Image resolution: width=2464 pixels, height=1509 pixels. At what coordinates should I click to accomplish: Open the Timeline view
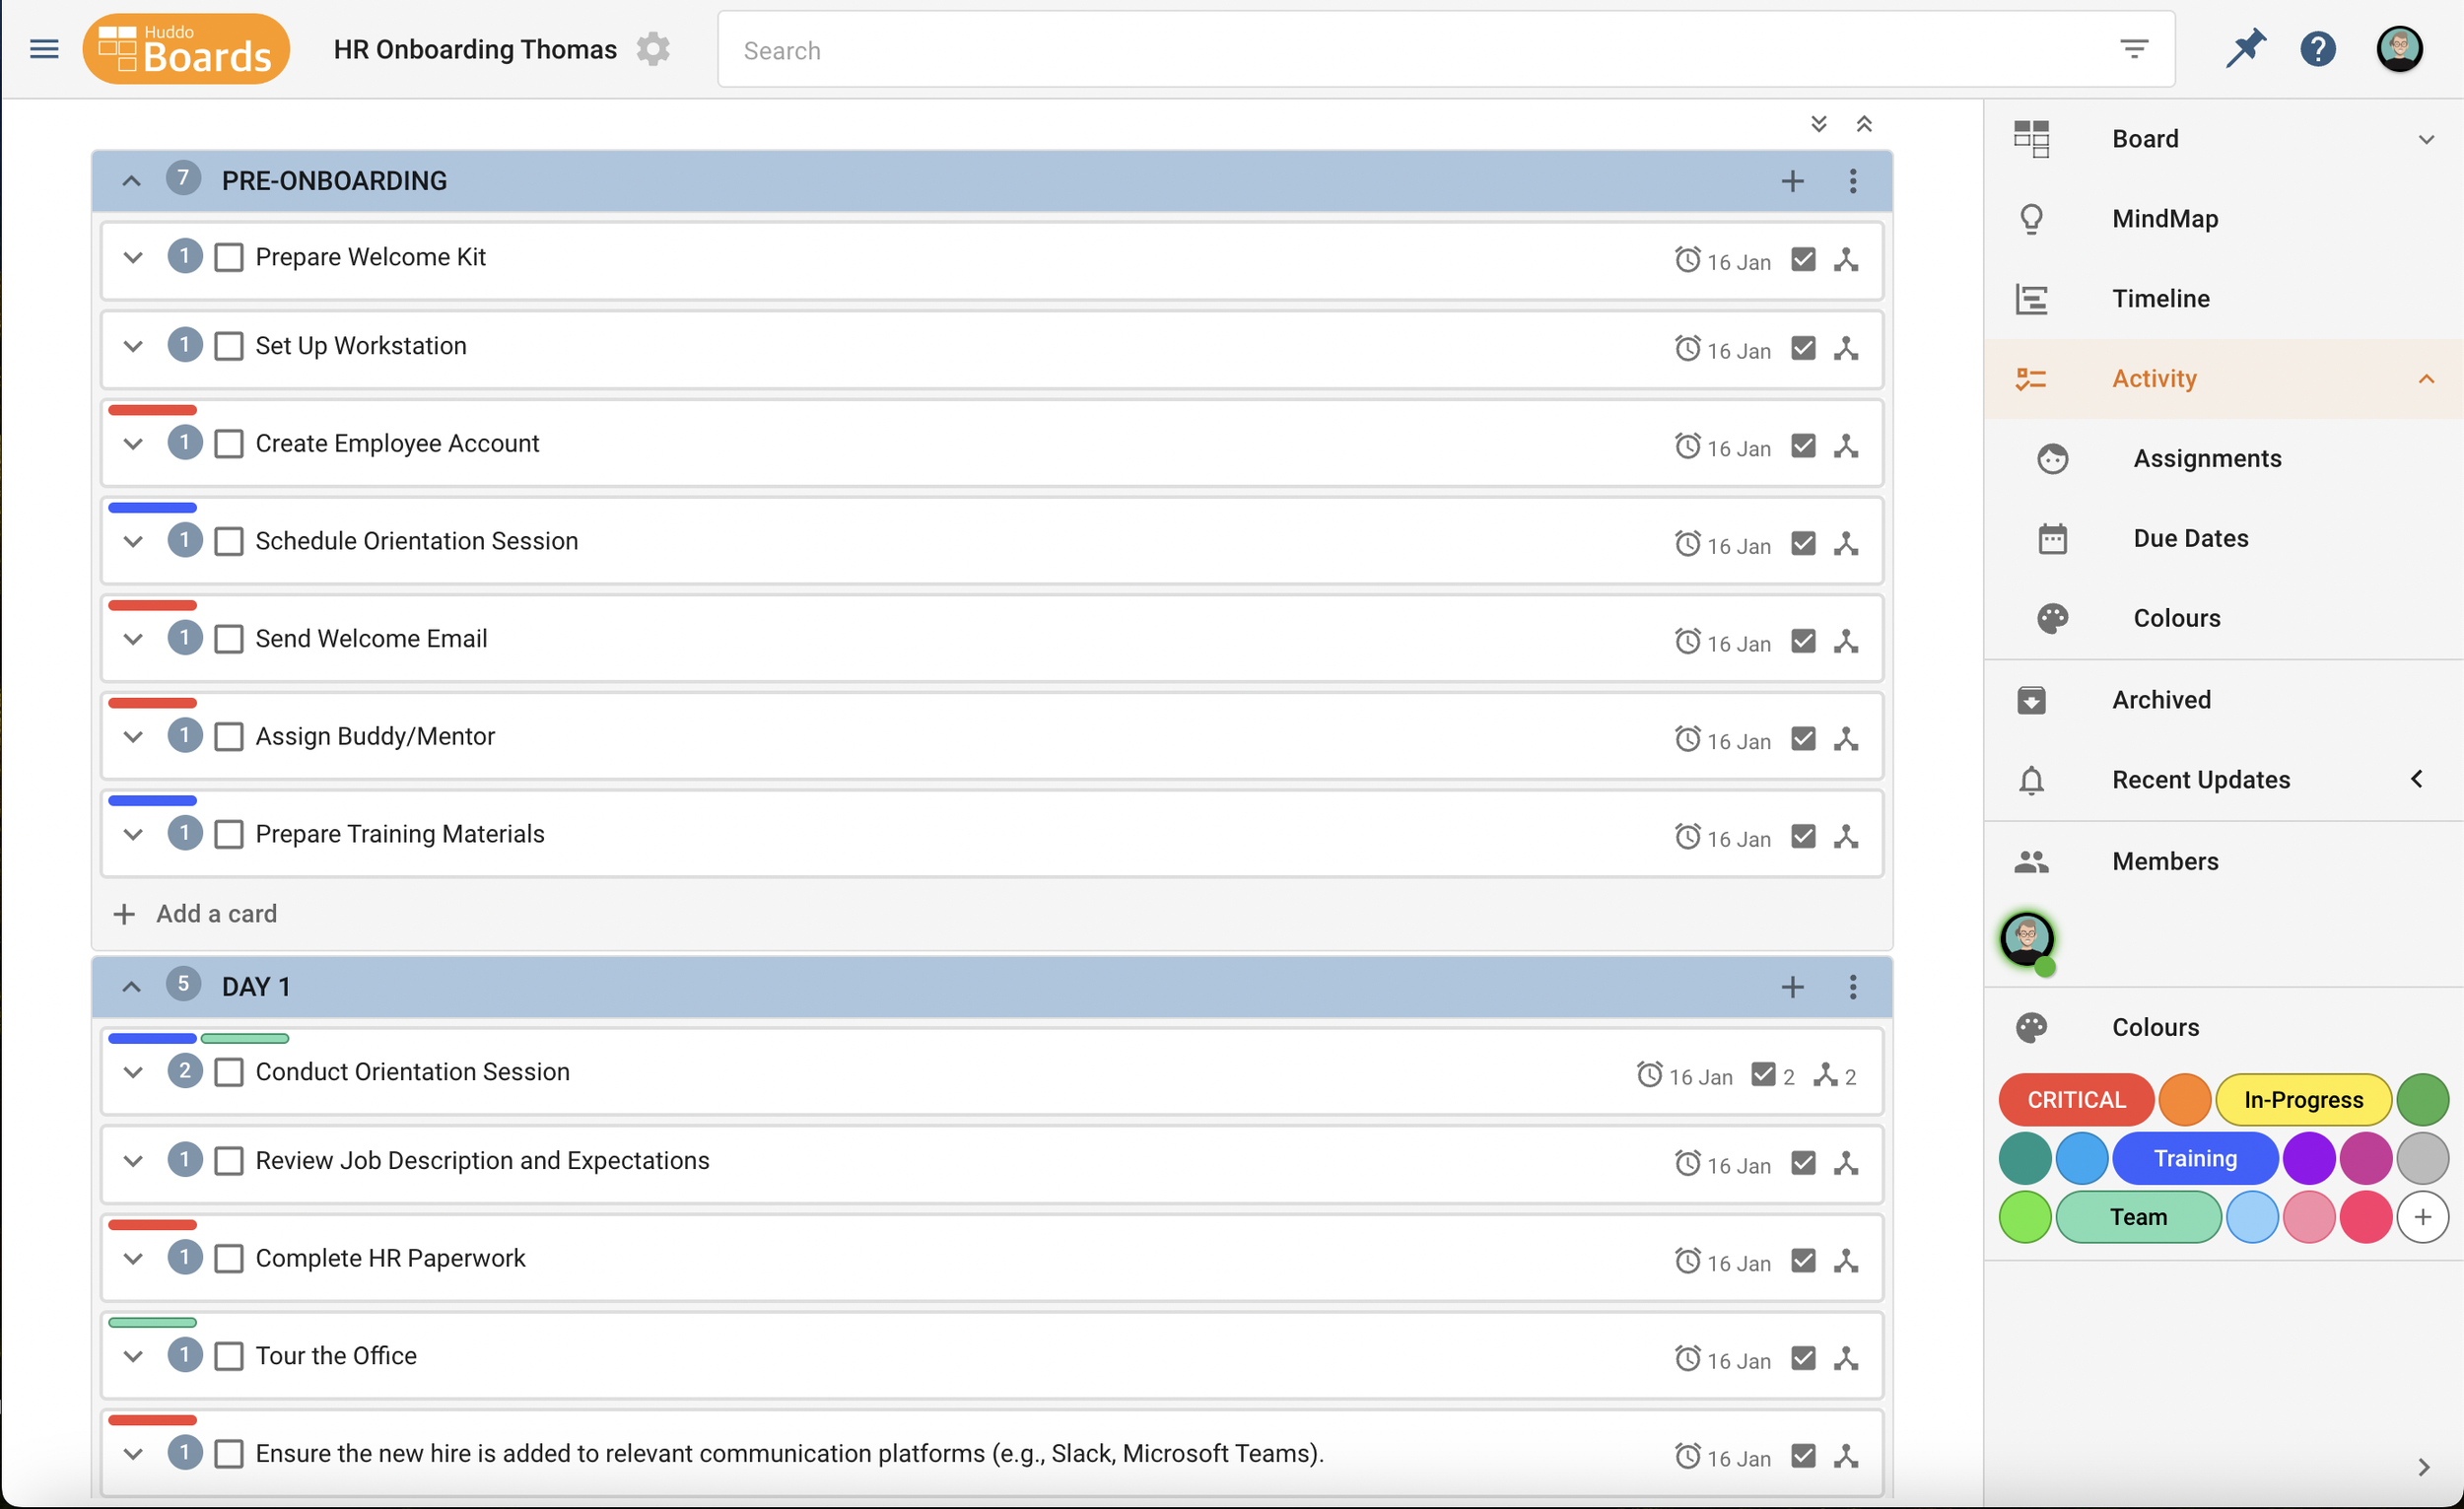[2160, 299]
